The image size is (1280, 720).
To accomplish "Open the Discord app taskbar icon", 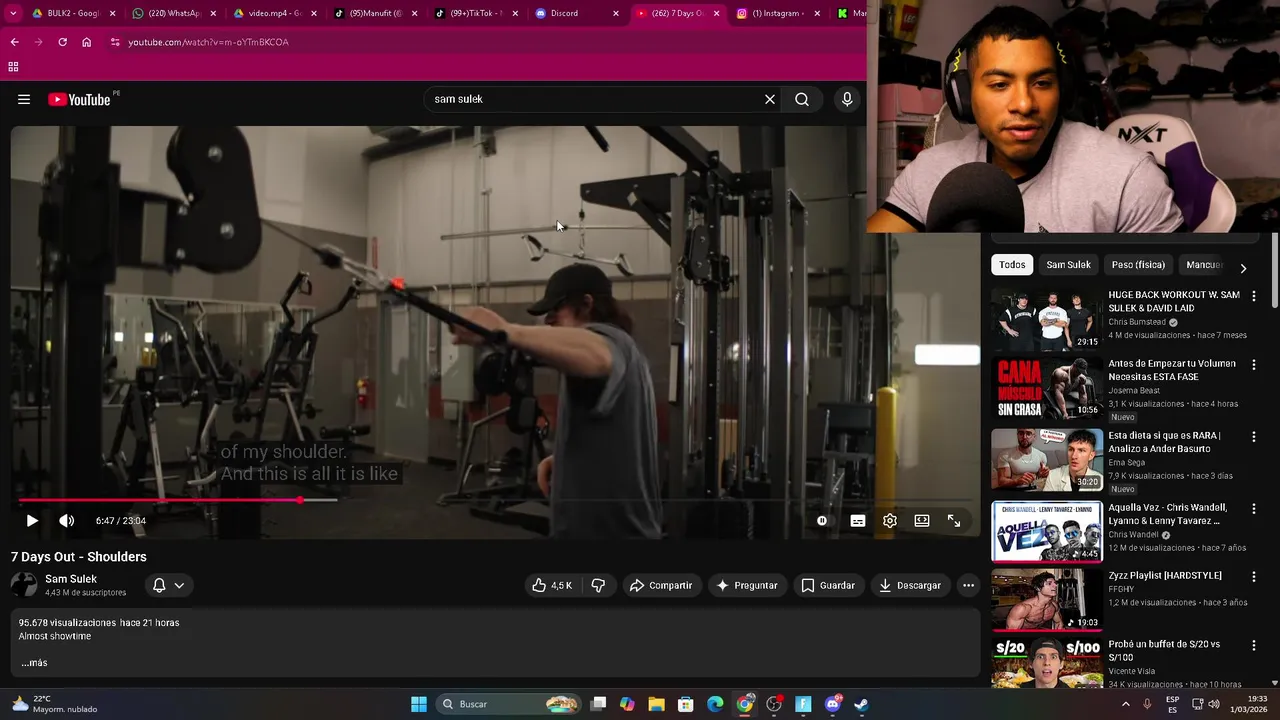I will point(833,704).
